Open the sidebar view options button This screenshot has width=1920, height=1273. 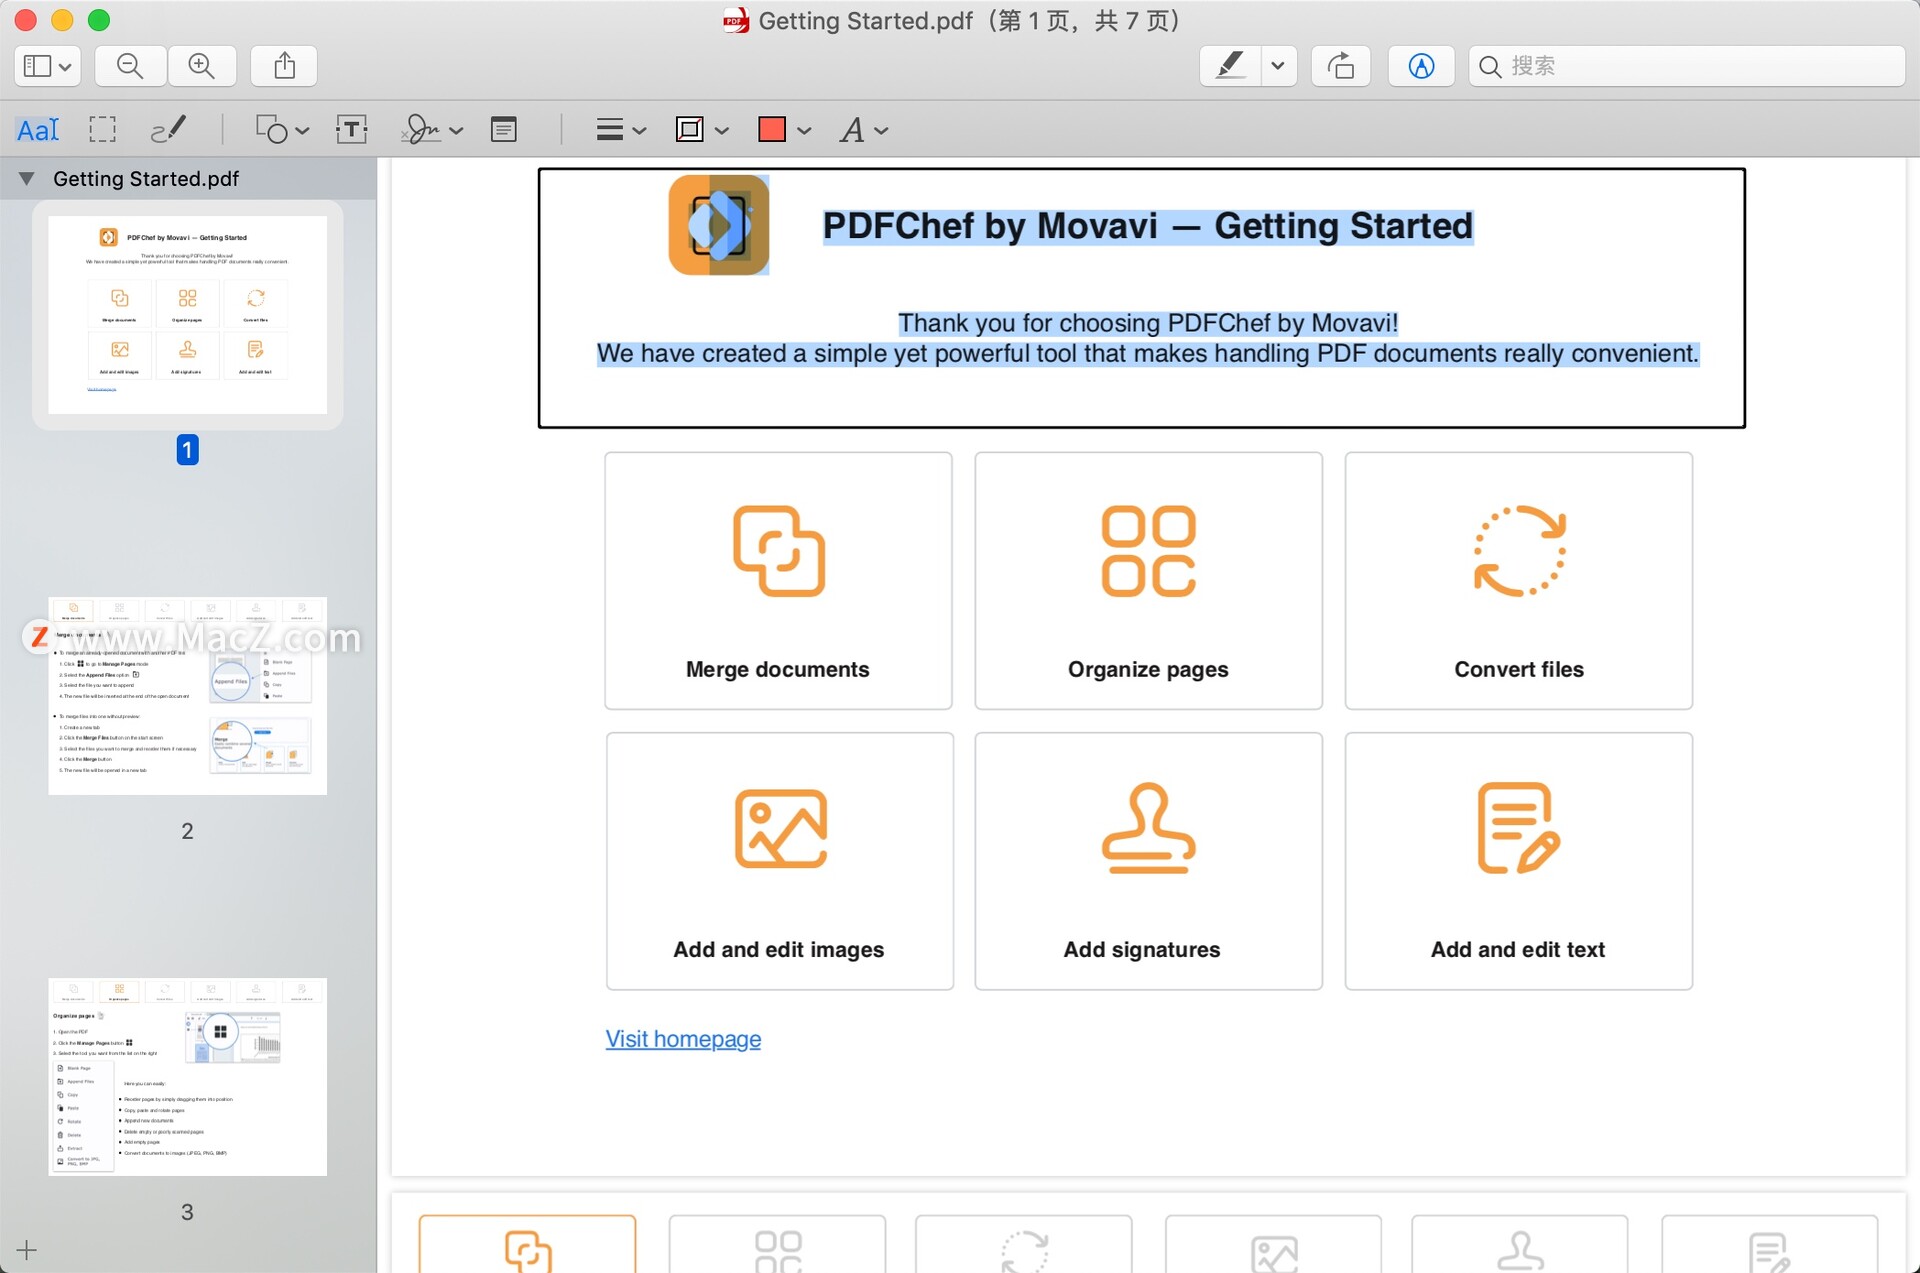(x=47, y=66)
